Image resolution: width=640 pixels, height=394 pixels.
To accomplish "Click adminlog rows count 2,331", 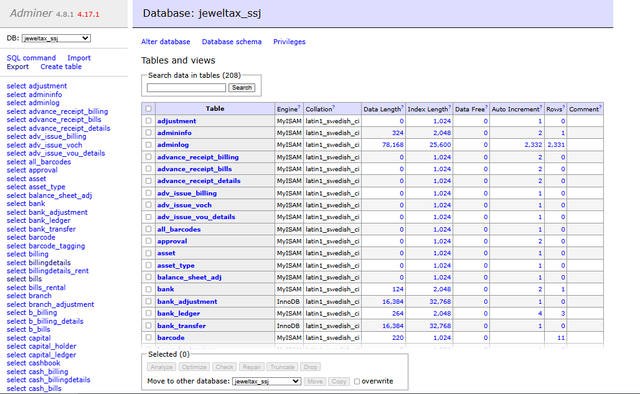I will [x=556, y=145].
